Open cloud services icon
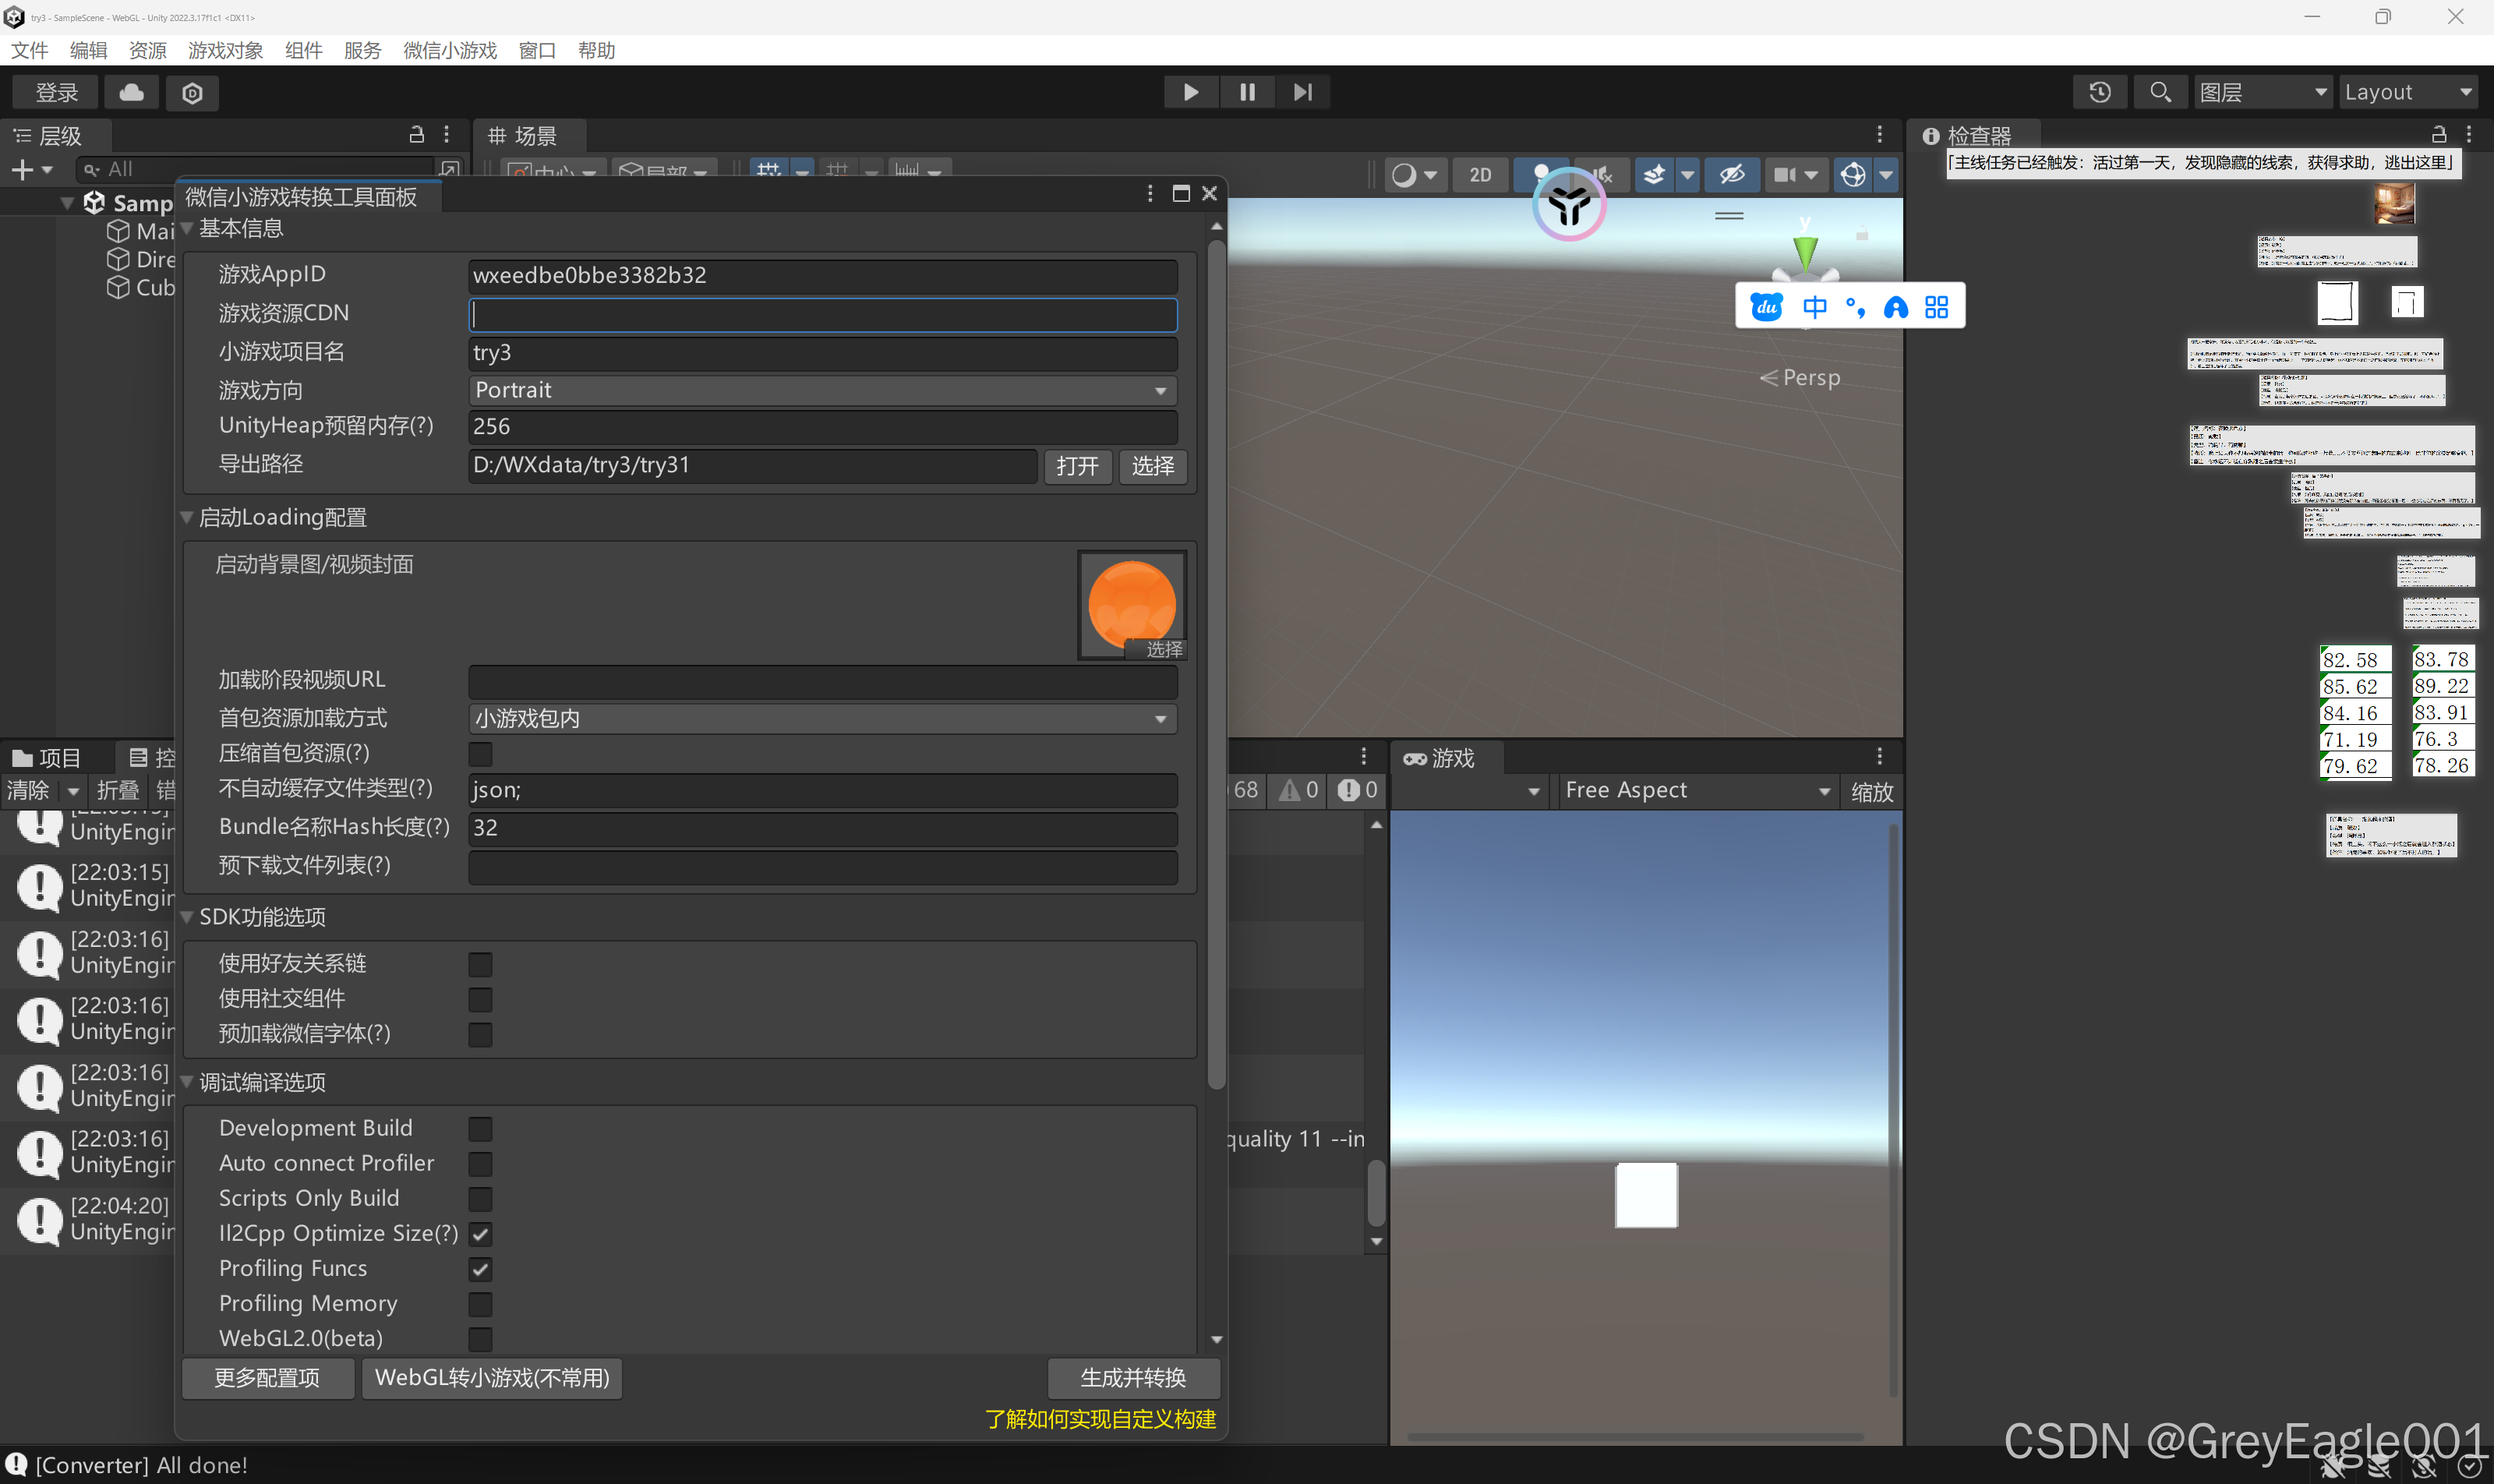 click(131, 93)
